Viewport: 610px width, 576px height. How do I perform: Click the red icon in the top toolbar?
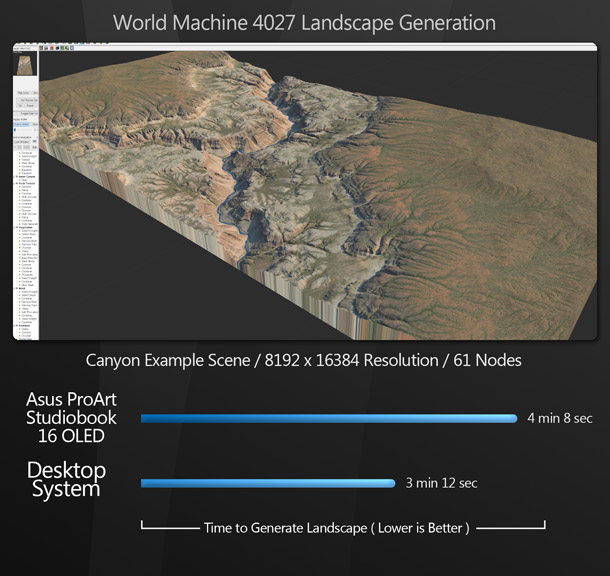tap(52, 48)
